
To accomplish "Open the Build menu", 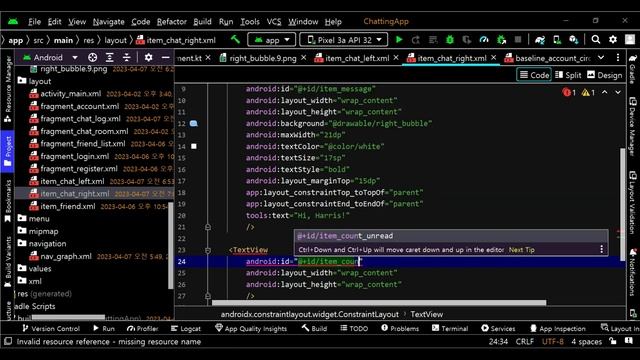I will coord(202,22).
